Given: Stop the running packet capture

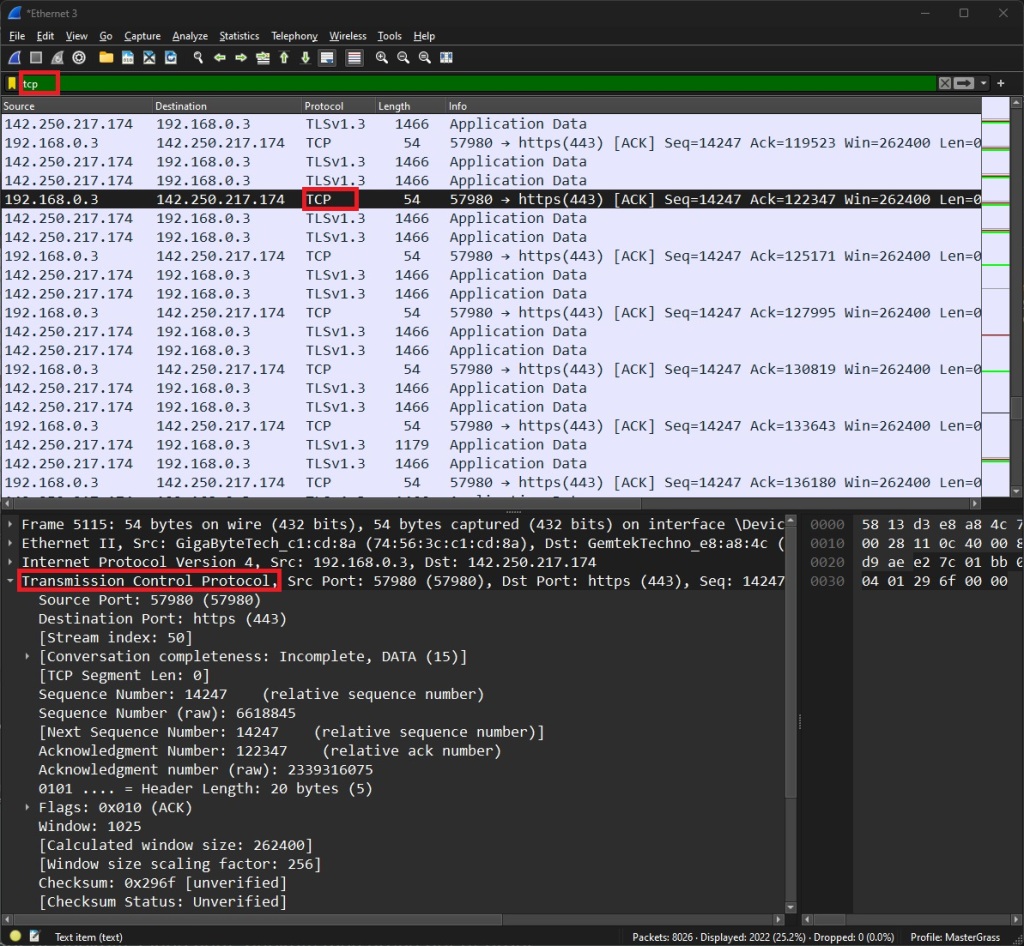Looking at the screenshot, I should (36, 58).
